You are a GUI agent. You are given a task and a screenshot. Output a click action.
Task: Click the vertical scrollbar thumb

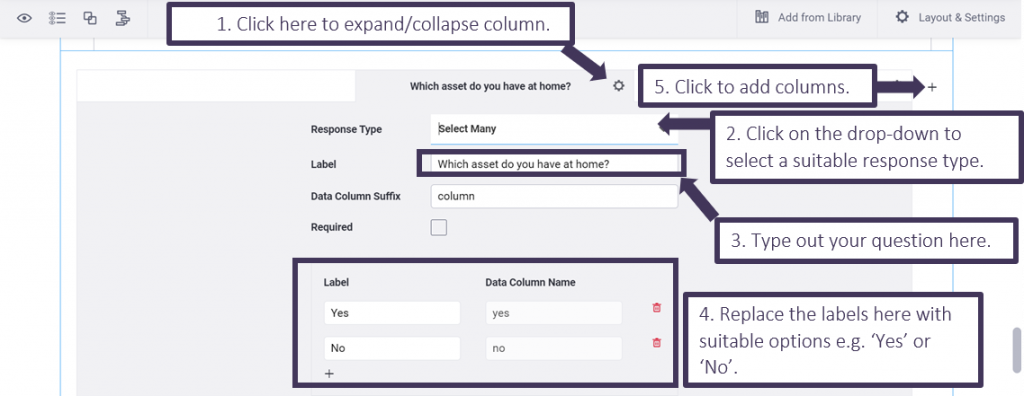[x=1016, y=350]
